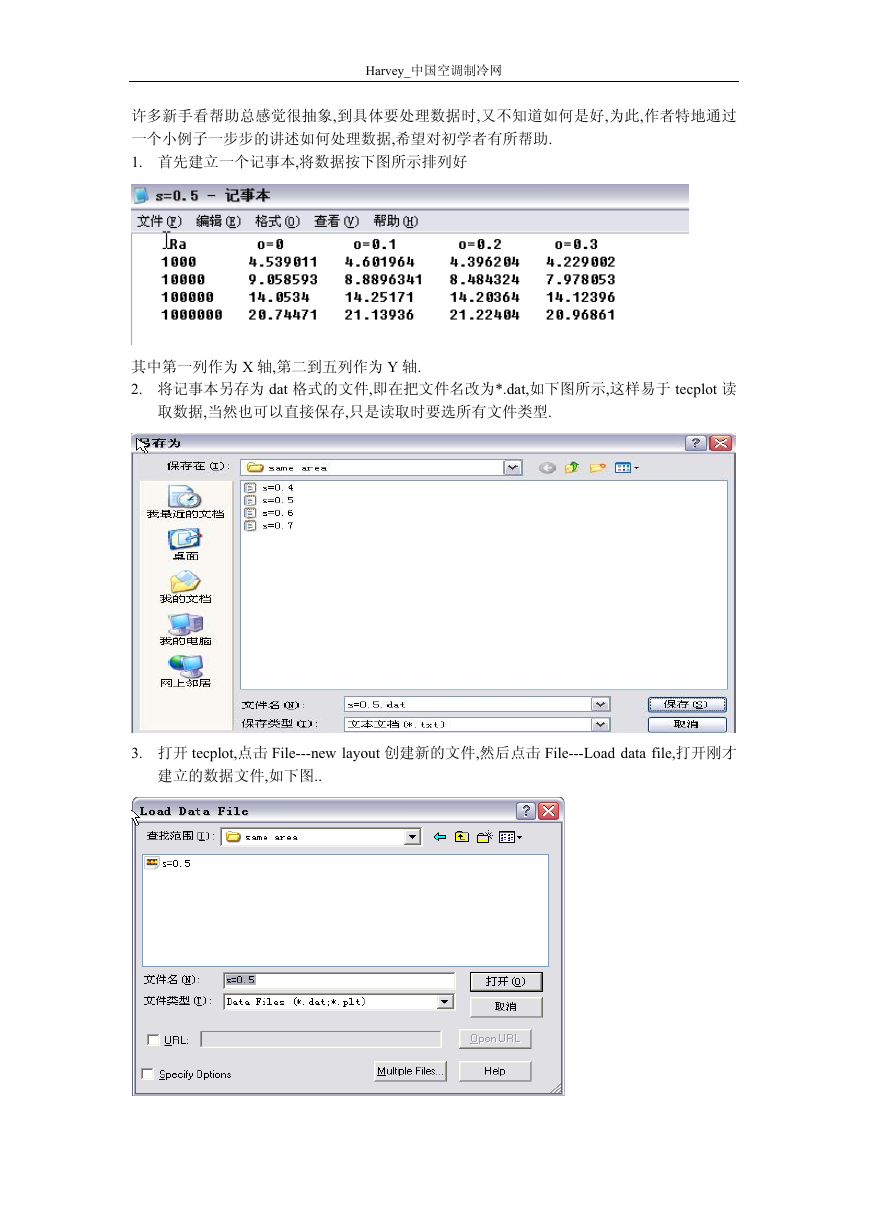Viewport: 869px width, 1228px height.
Task: Select file s=0.7 in Save As list
Action: (269, 525)
